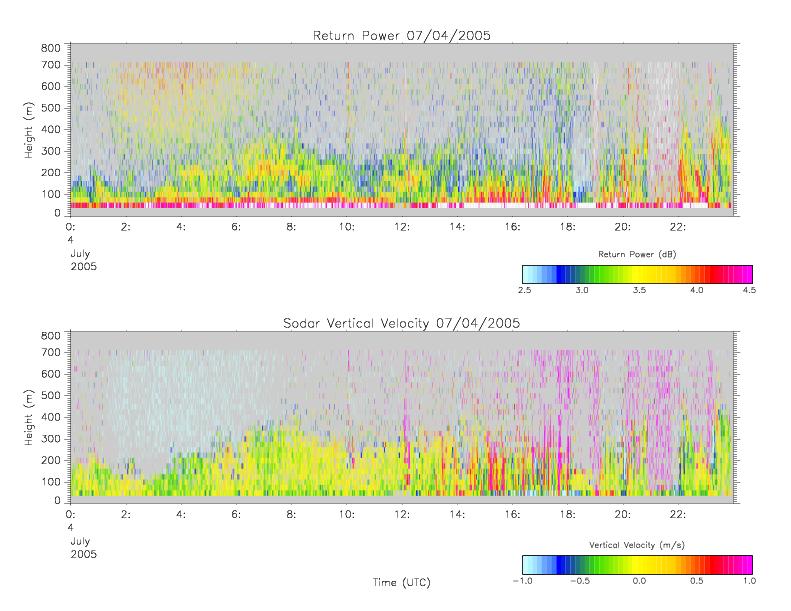Click Height (m) label of Return Power chart
The image size is (791, 611).
point(29,130)
